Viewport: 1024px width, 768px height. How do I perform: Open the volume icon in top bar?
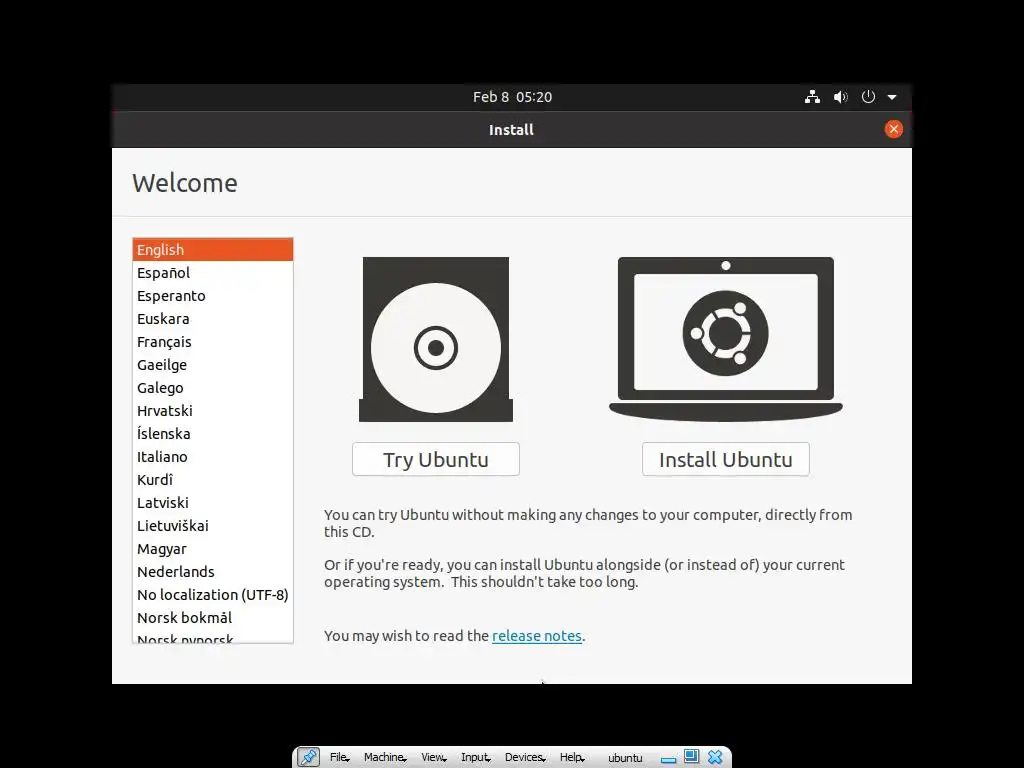(x=840, y=97)
